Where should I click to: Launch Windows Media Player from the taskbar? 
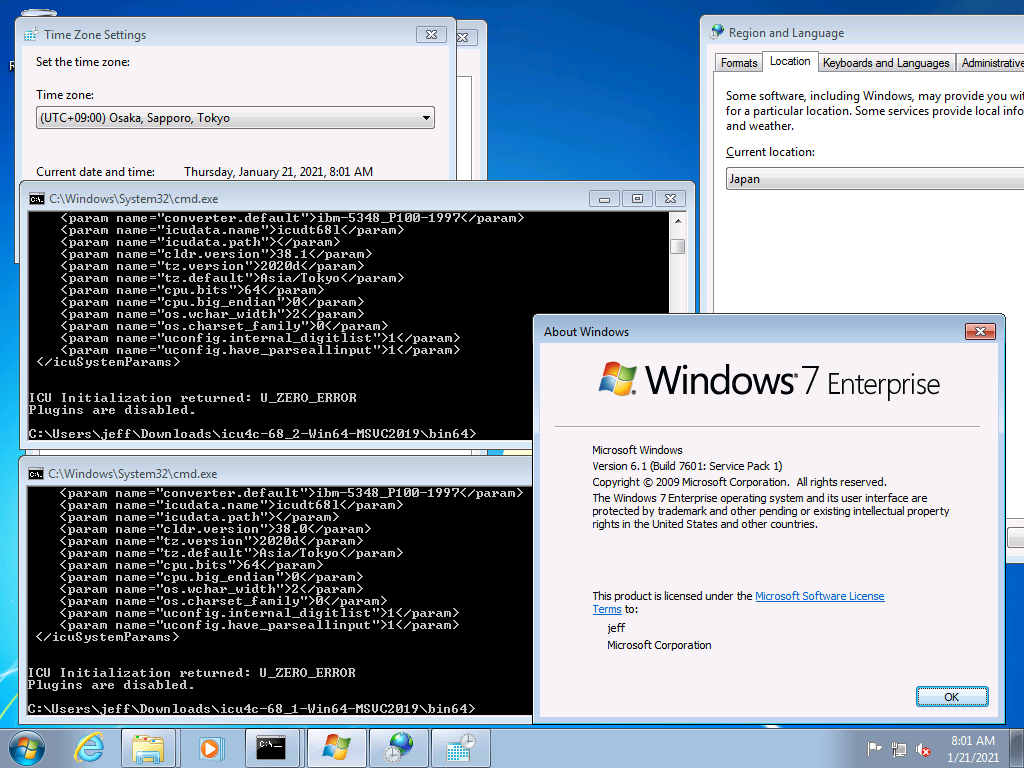tap(210, 747)
